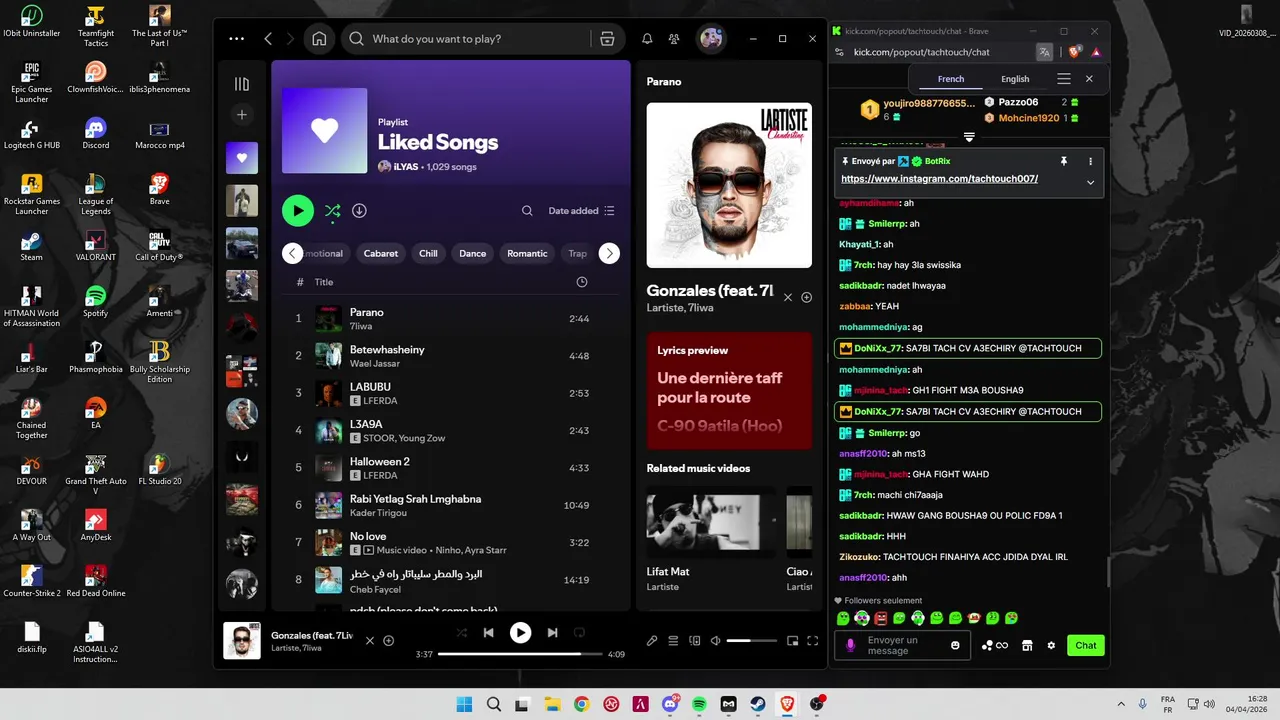
Task: Open Spotify profile avatar menu
Action: click(x=711, y=39)
